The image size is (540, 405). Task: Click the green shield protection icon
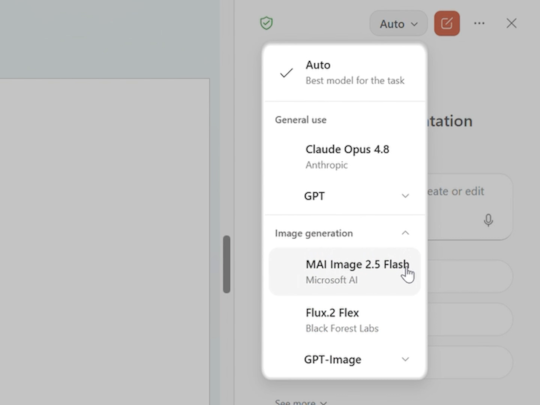pos(266,23)
